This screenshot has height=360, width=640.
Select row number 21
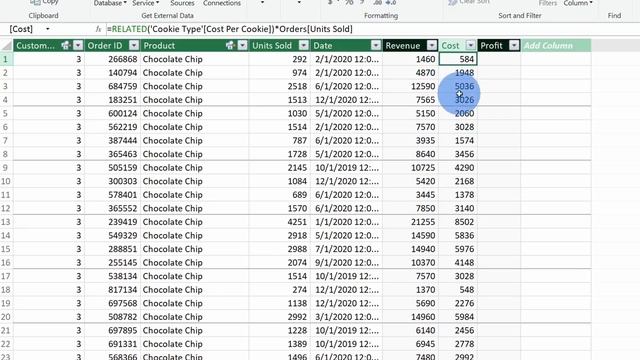[x=6, y=331]
